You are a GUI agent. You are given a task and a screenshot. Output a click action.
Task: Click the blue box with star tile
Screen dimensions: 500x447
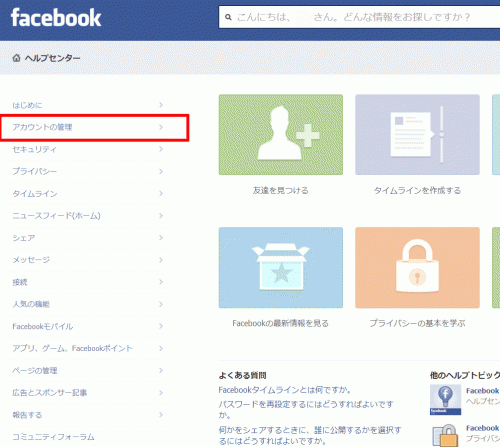click(281, 268)
